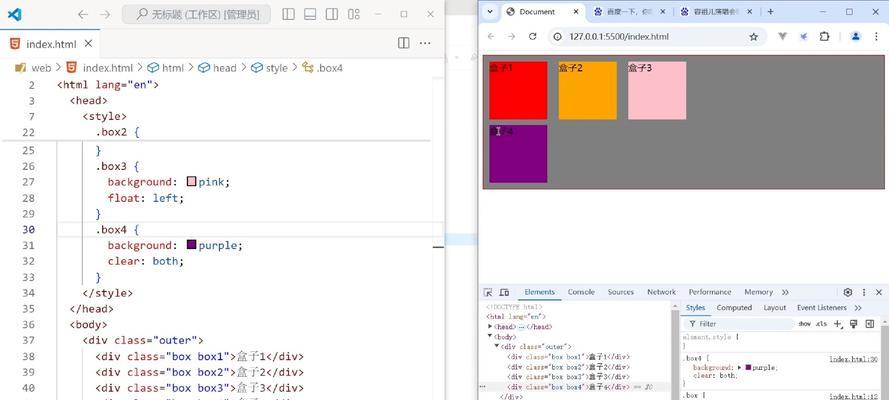The image size is (889, 400).
Task: Open the Chrome three-dot menu
Action: (x=877, y=36)
